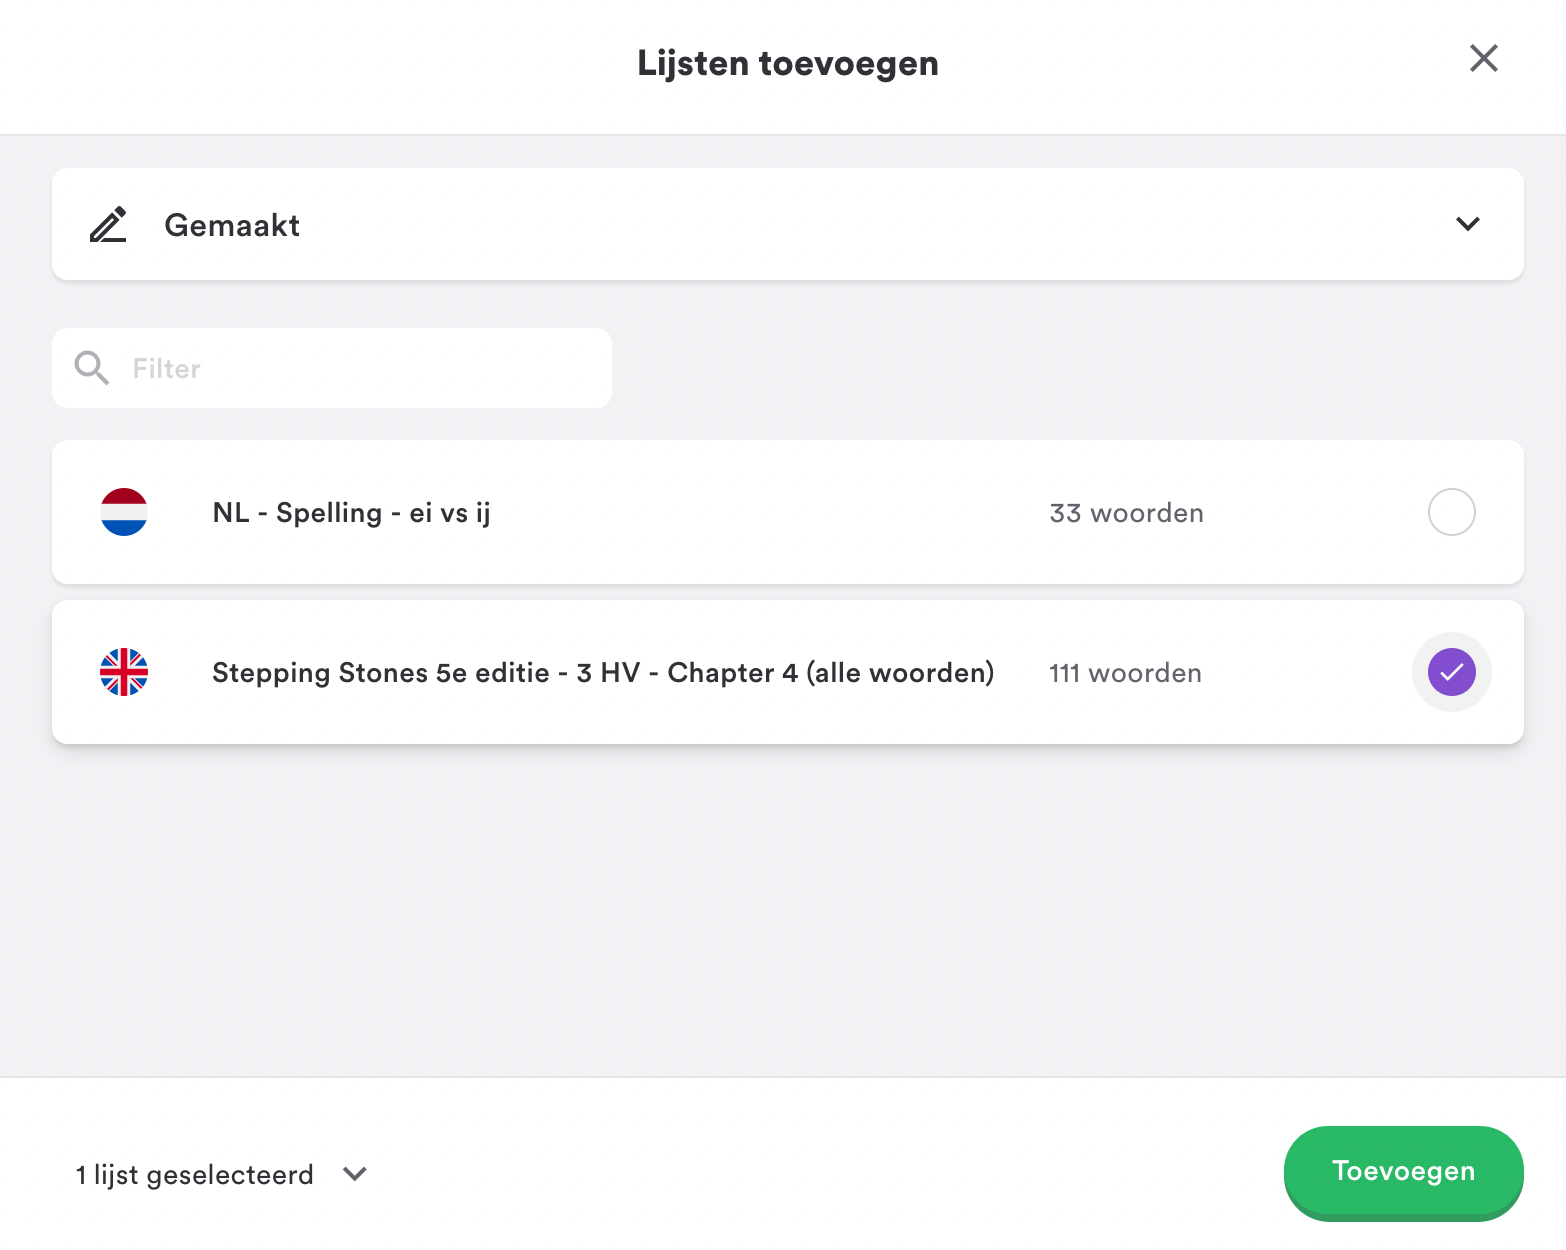The width and height of the screenshot is (1566, 1250).
Task: Expand the selected lists chevron
Action: click(355, 1173)
